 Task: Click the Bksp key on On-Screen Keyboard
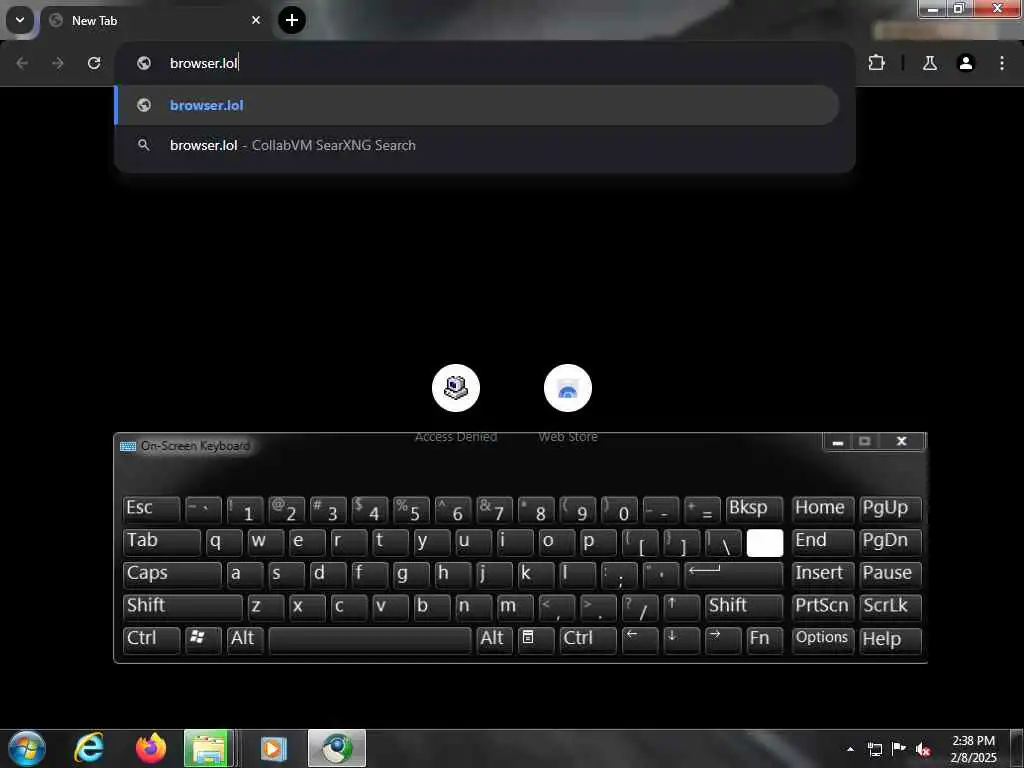(754, 509)
